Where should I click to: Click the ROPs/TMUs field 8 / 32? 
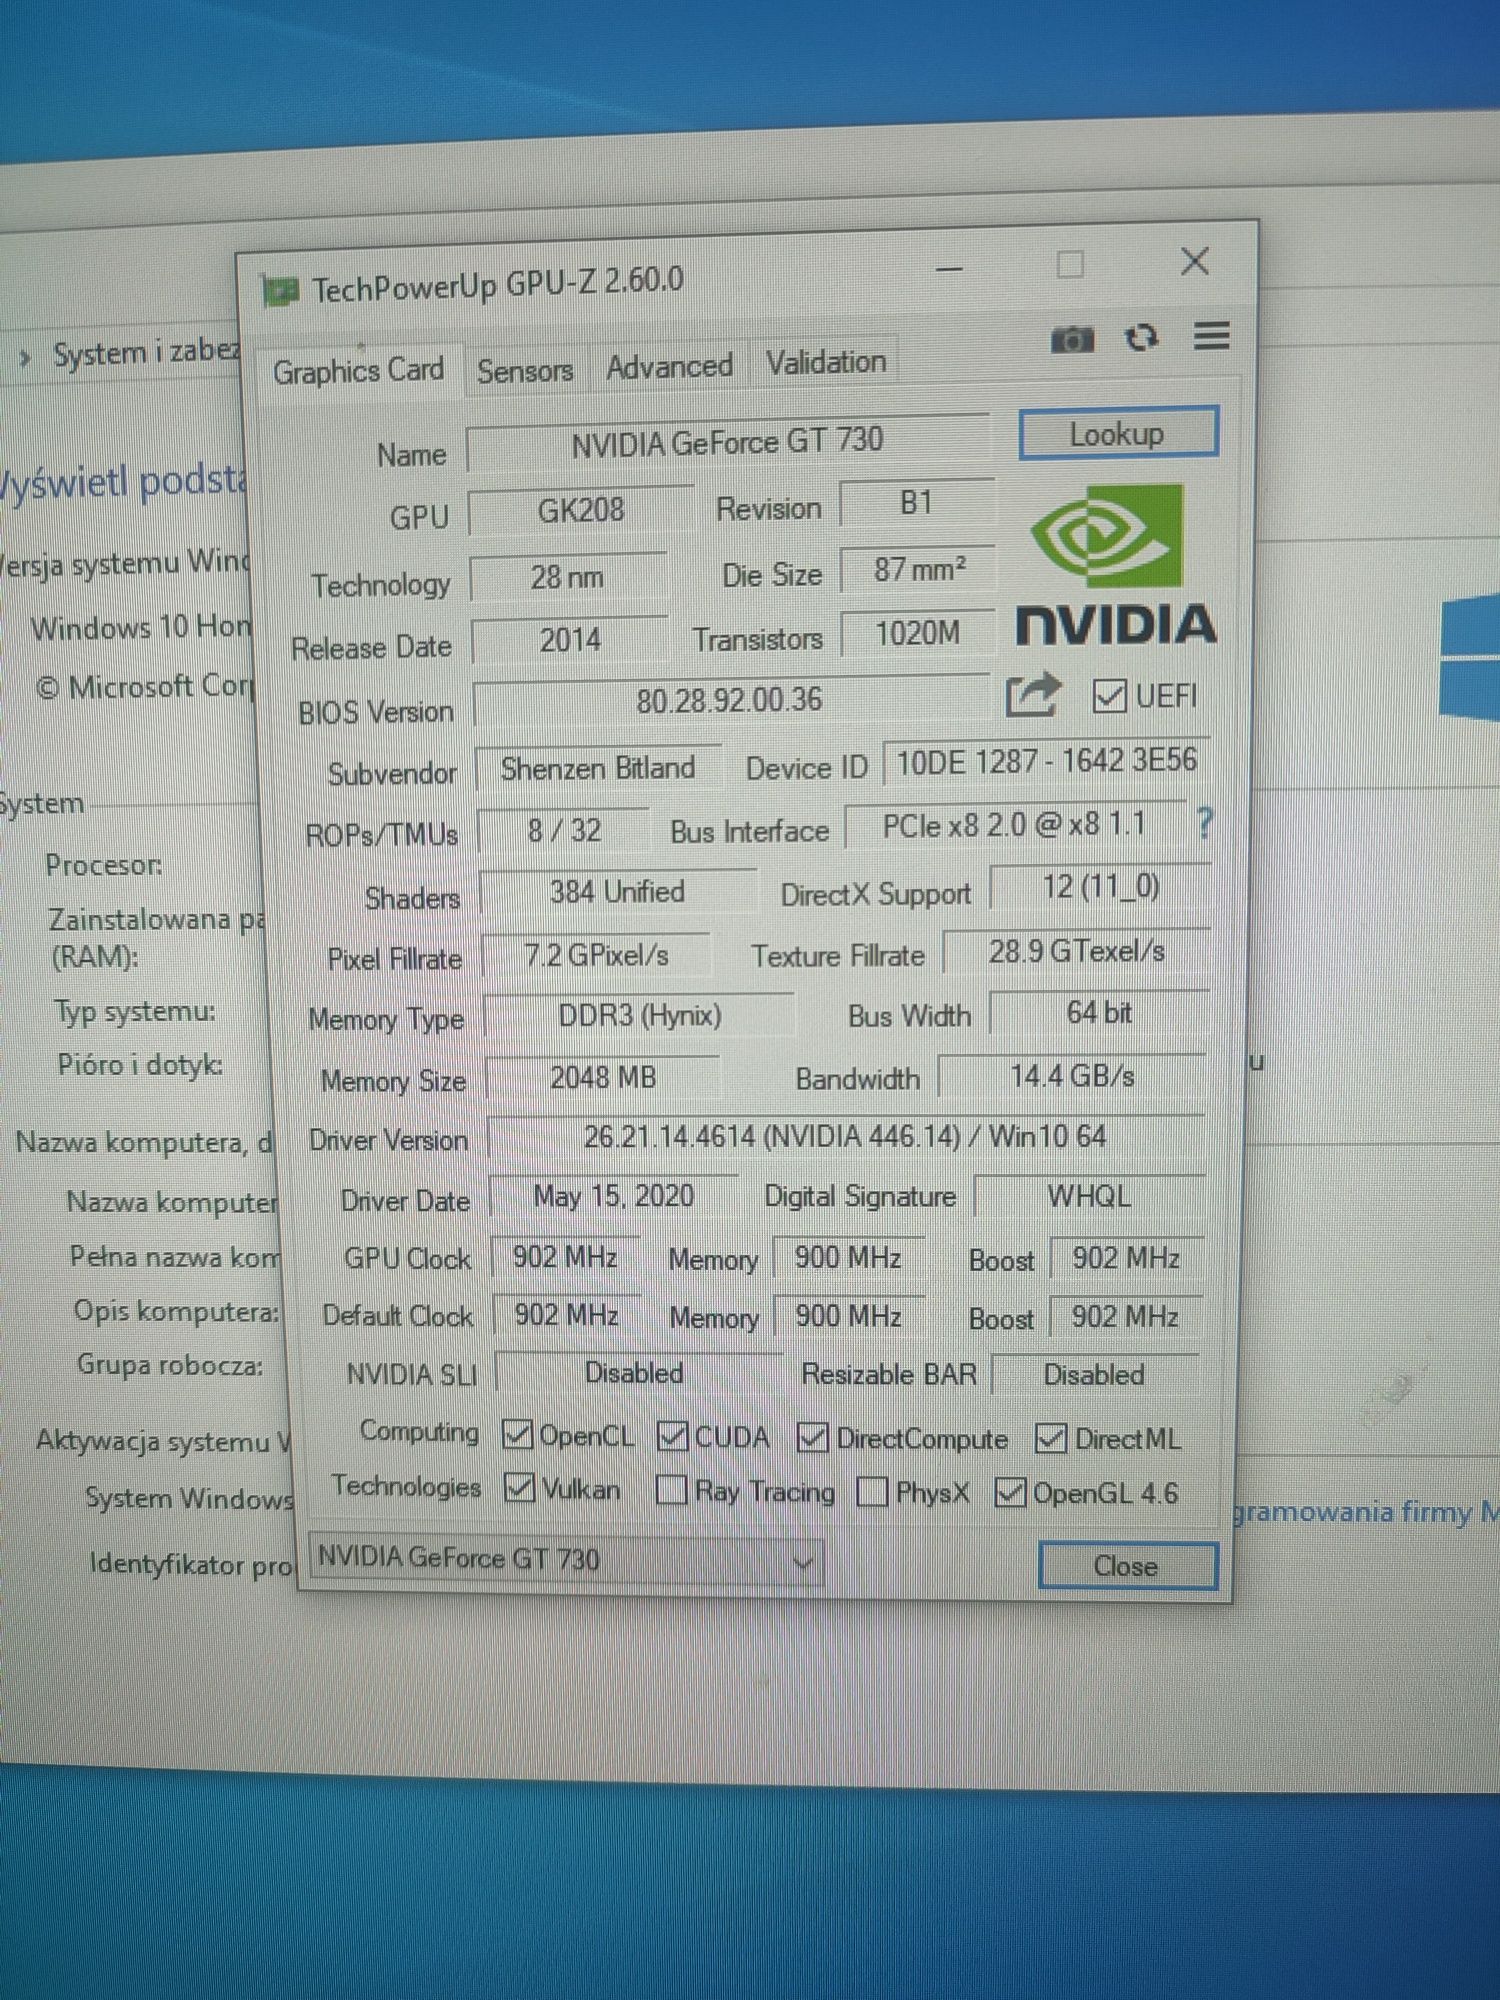pyautogui.click(x=564, y=830)
